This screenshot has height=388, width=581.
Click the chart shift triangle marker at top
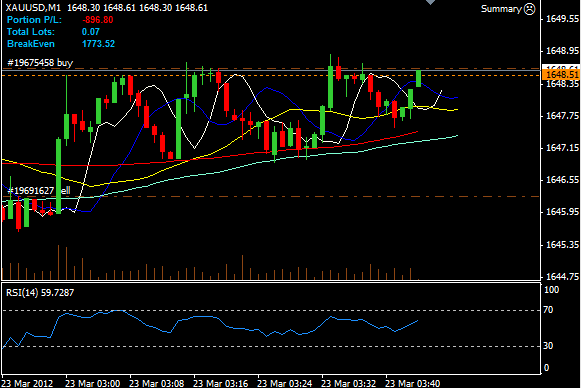(x=430, y=2)
